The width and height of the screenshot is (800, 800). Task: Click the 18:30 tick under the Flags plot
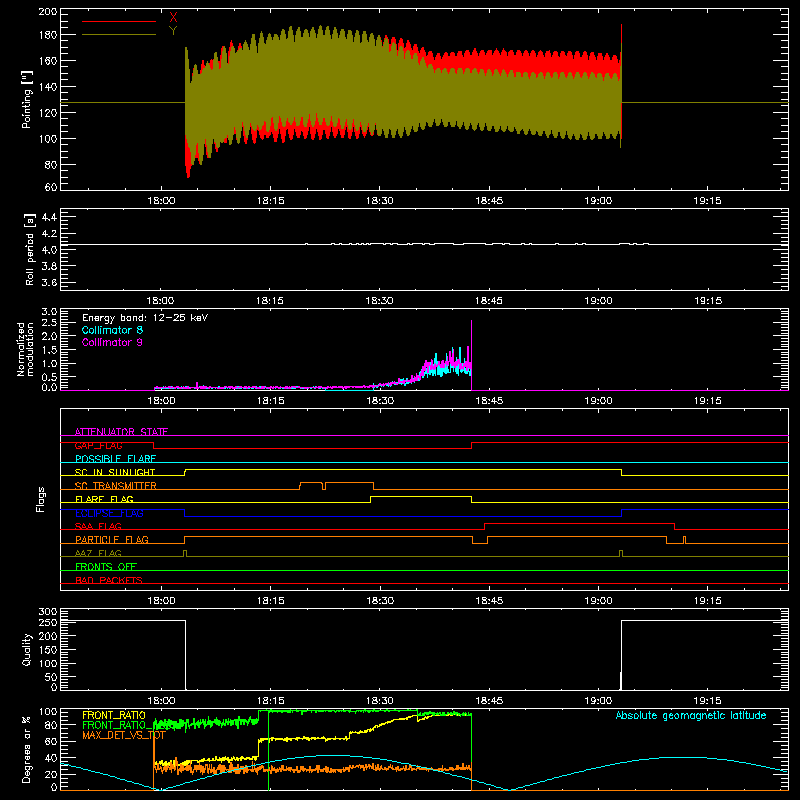380,601
